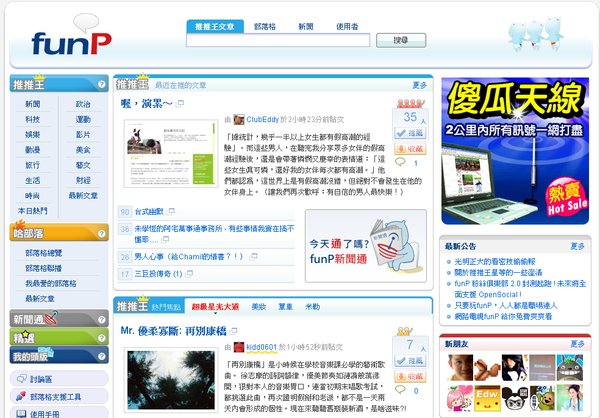Viewport: 600px width, 418px height.
Task: Open the ClubEddy user profile link
Action: coord(262,119)
